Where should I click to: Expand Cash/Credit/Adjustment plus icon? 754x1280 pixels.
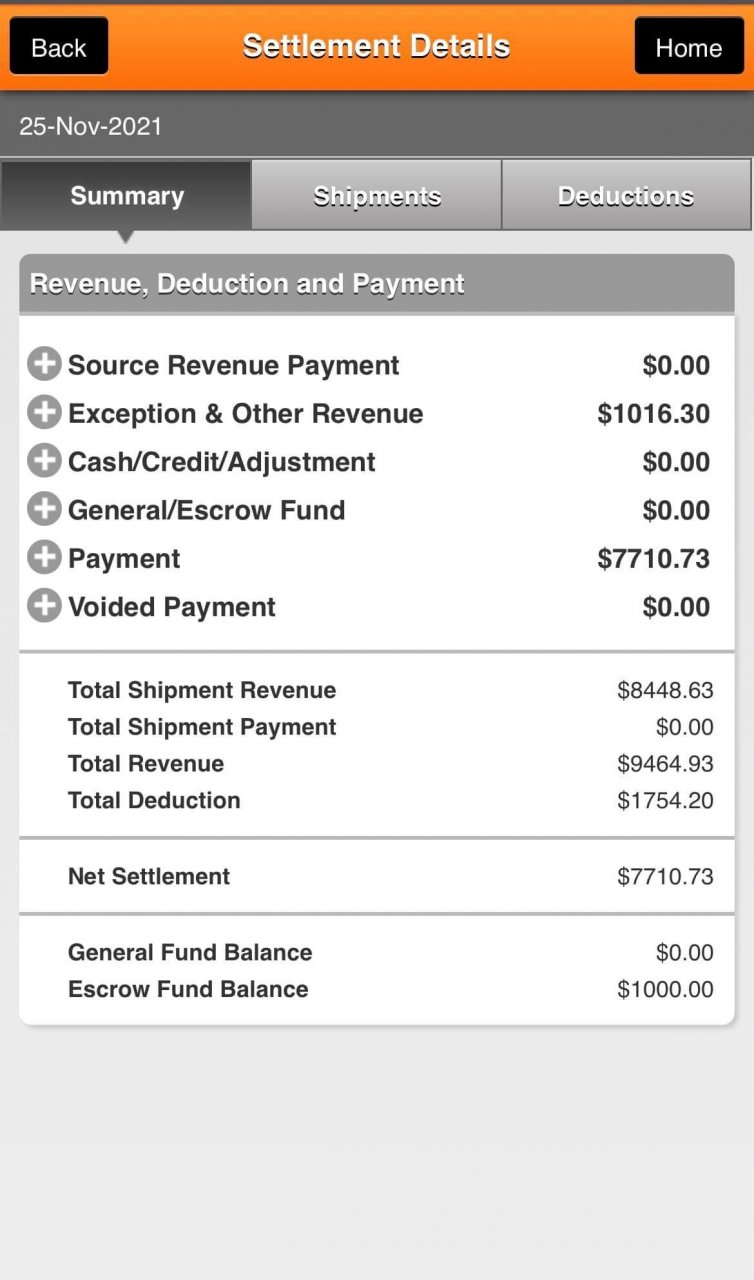click(44, 461)
